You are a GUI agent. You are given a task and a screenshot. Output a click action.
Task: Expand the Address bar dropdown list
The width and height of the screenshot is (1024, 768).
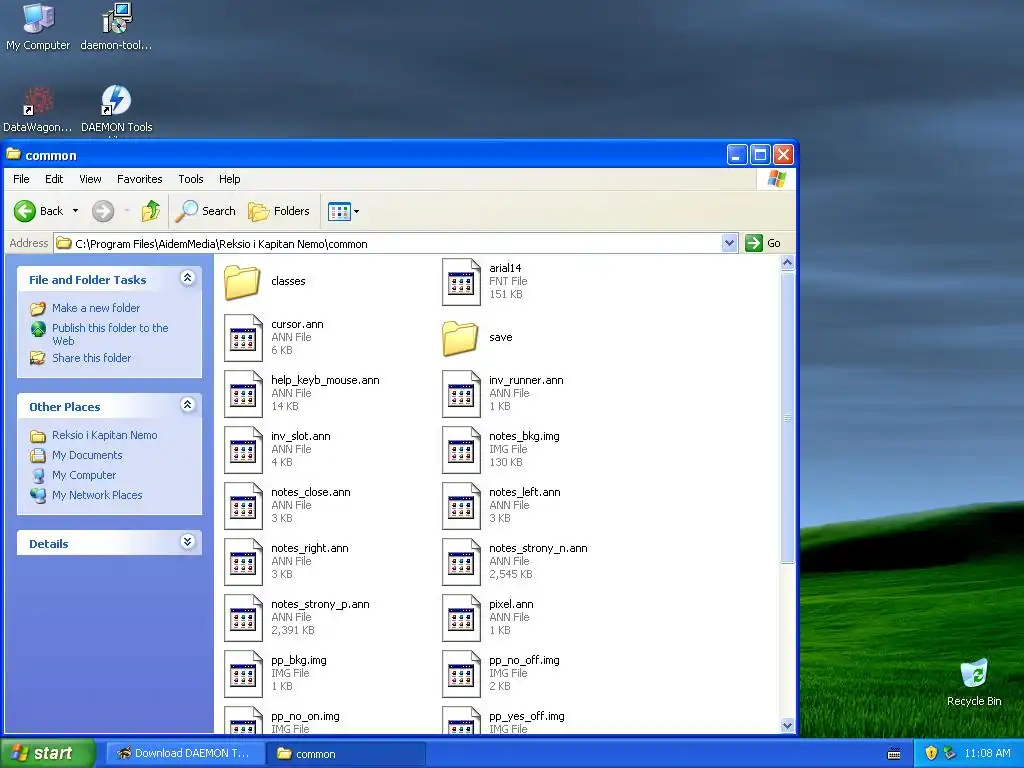click(729, 244)
